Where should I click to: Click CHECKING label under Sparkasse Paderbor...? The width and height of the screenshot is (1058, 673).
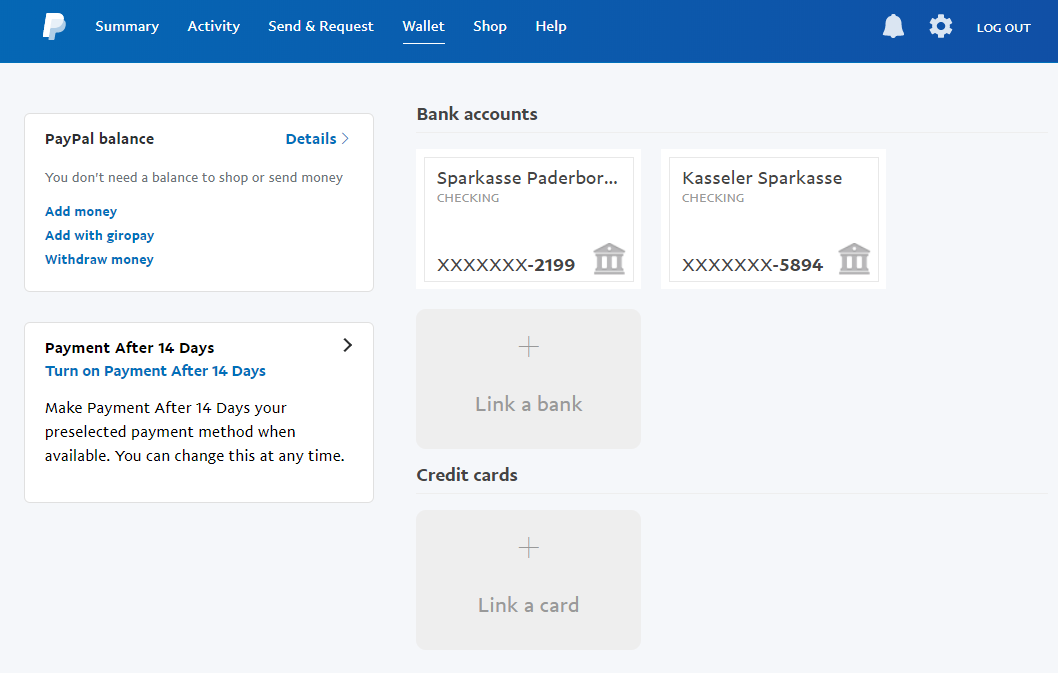pos(468,198)
